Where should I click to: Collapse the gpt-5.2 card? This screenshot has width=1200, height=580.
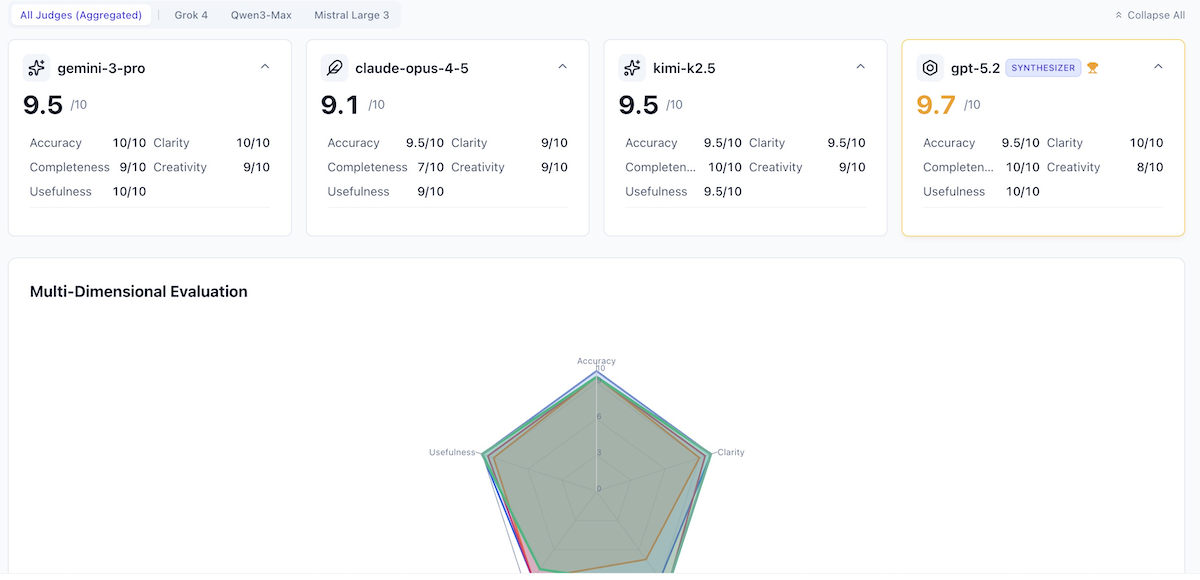[x=1158, y=67]
